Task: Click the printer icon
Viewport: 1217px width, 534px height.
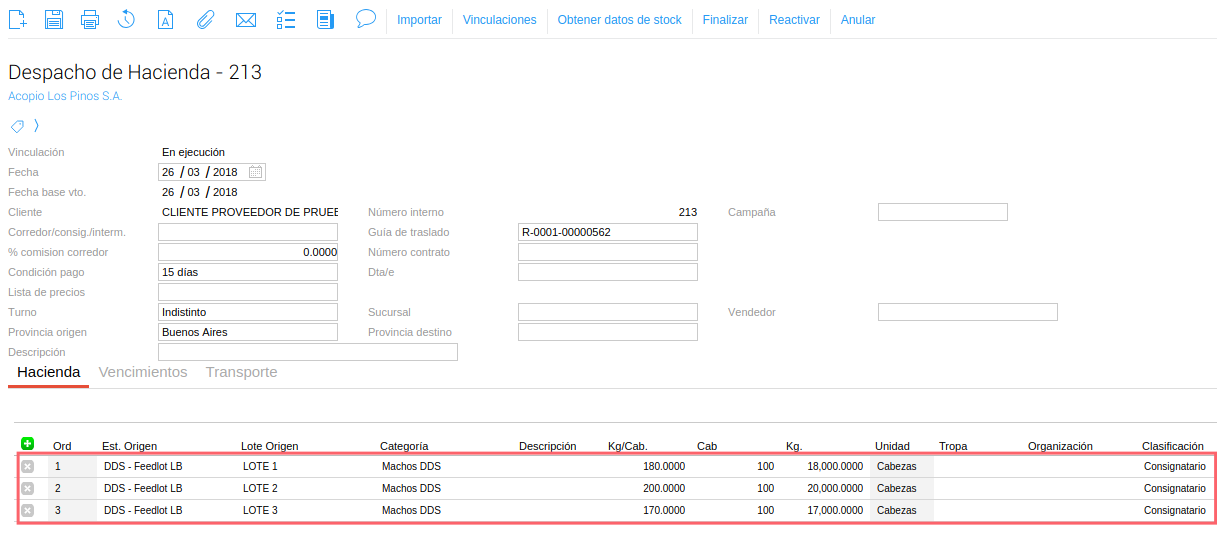Action: pos(90,19)
